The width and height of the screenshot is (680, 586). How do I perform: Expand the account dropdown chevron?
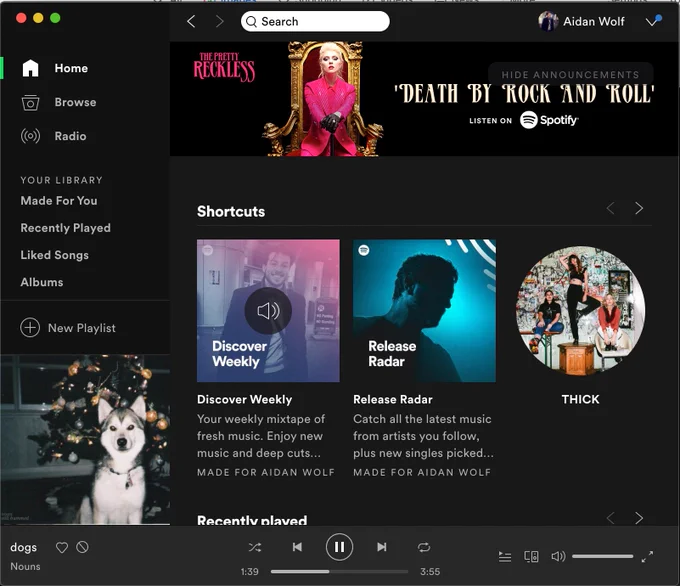tap(652, 22)
